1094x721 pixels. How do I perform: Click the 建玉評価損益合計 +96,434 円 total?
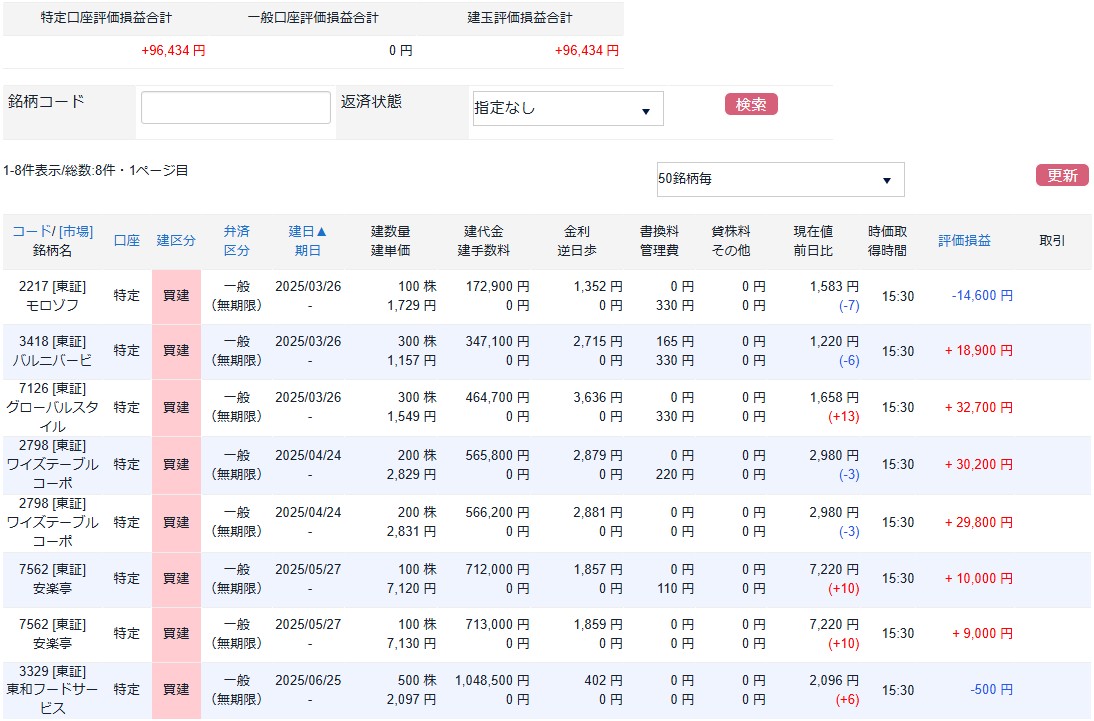pos(587,51)
